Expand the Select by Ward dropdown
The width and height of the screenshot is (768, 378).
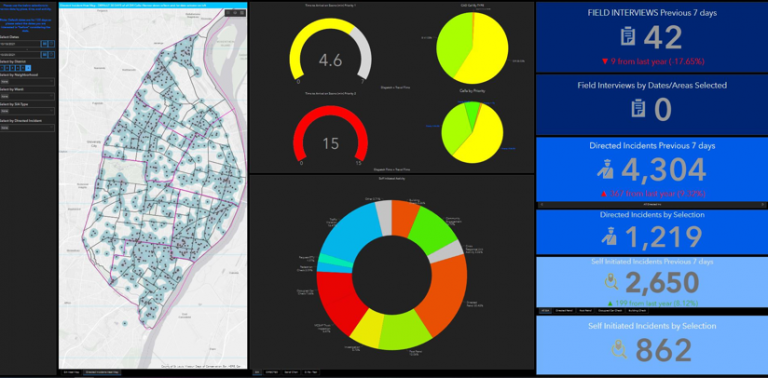tap(27, 96)
